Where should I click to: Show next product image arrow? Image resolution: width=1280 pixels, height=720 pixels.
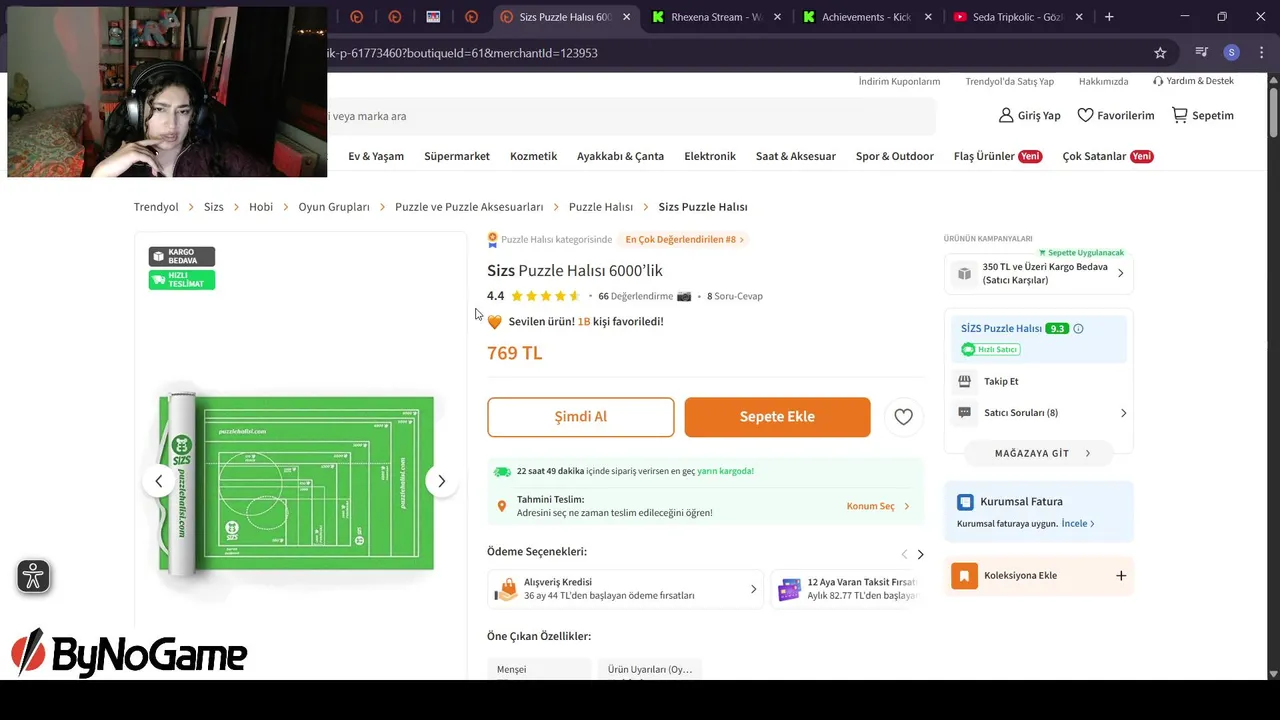(441, 481)
